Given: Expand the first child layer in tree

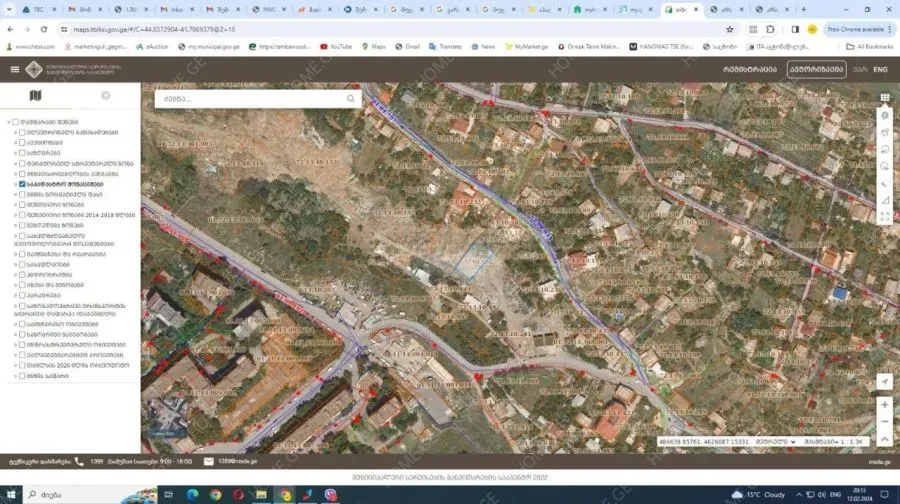Looking at the screenshot, I should click(15, 132).
